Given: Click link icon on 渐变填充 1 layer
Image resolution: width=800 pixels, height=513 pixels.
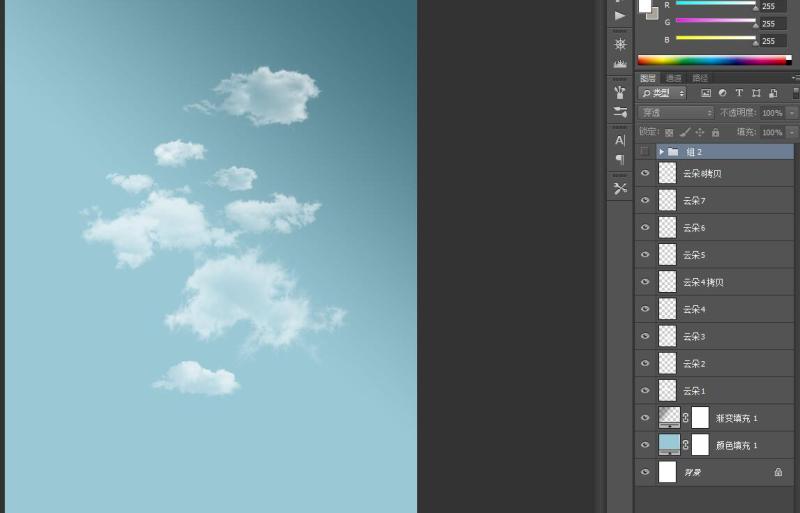Looking at the screenshot, I should click(x=686, y=418).
